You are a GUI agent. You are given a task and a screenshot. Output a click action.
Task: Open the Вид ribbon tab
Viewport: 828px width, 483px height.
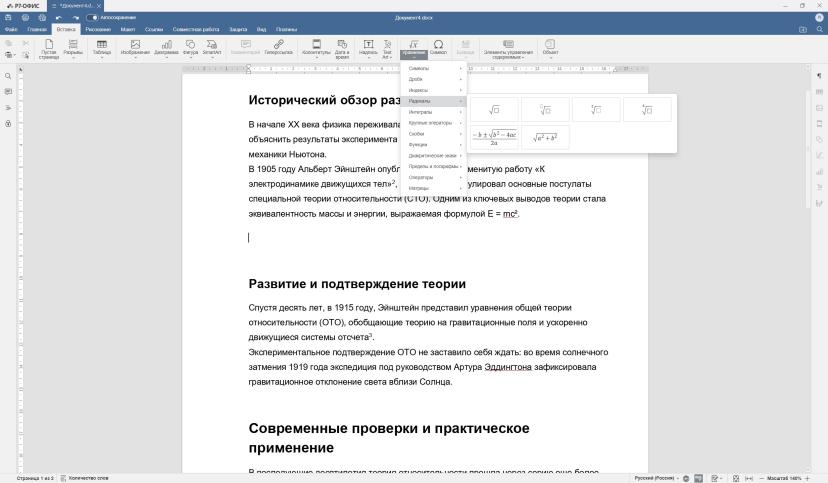[x=261, y=30]
